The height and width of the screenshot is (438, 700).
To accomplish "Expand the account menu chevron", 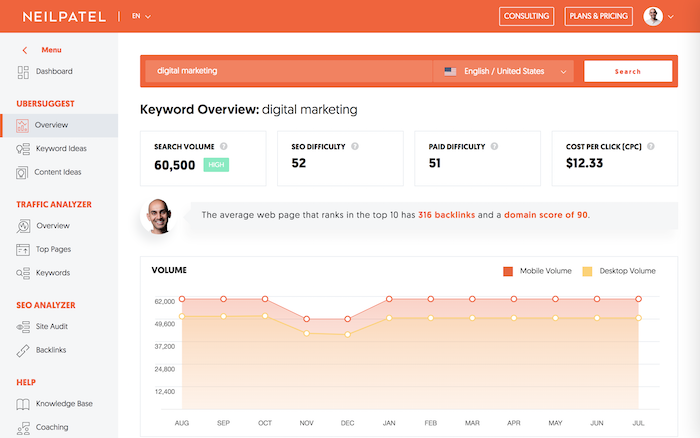I will (671, 17).
